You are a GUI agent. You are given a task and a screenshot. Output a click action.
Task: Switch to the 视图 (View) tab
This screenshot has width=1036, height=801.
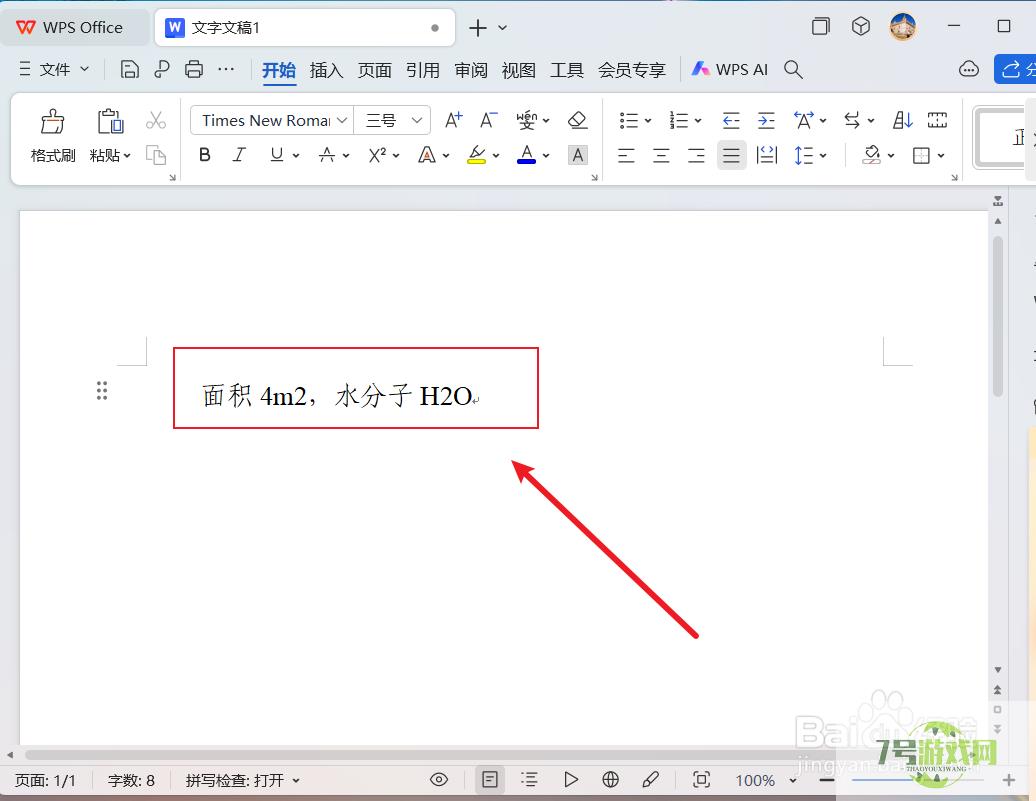click(x=519, y=69)
